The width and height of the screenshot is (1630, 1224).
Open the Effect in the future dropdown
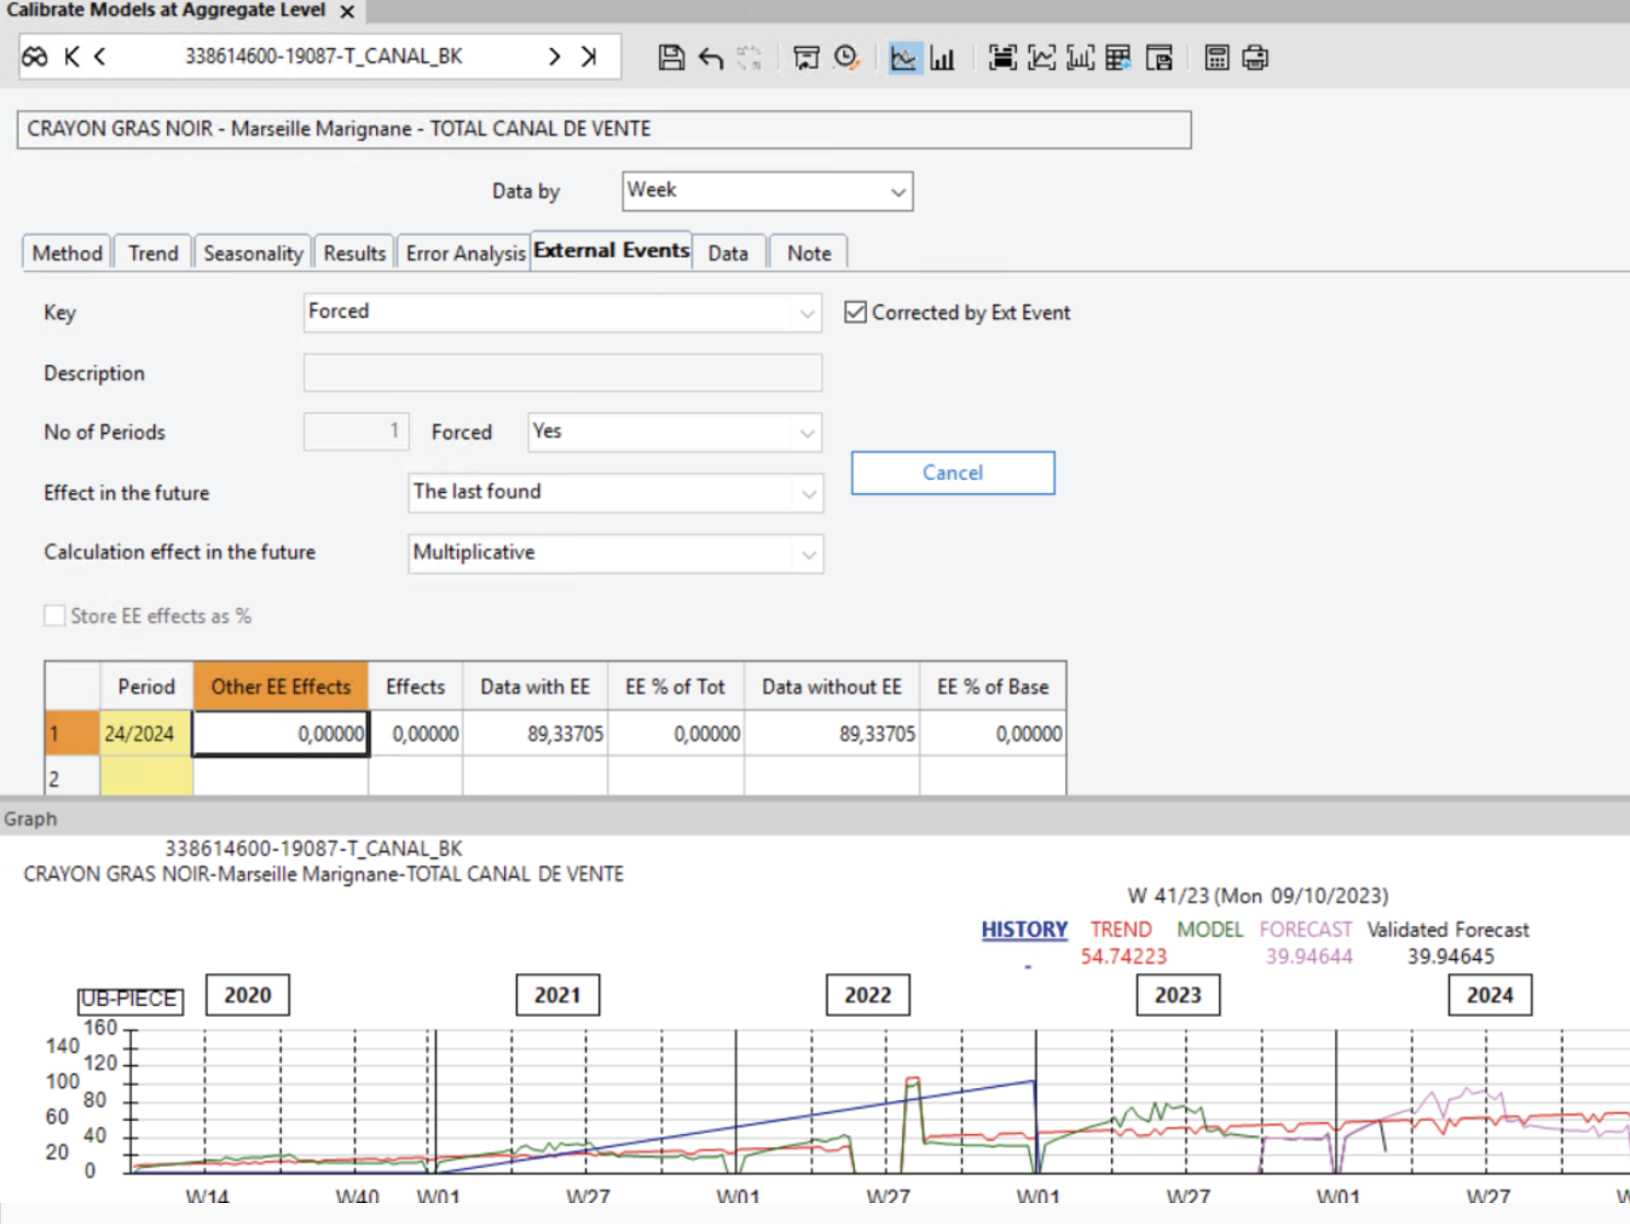(x=806, y=492)
